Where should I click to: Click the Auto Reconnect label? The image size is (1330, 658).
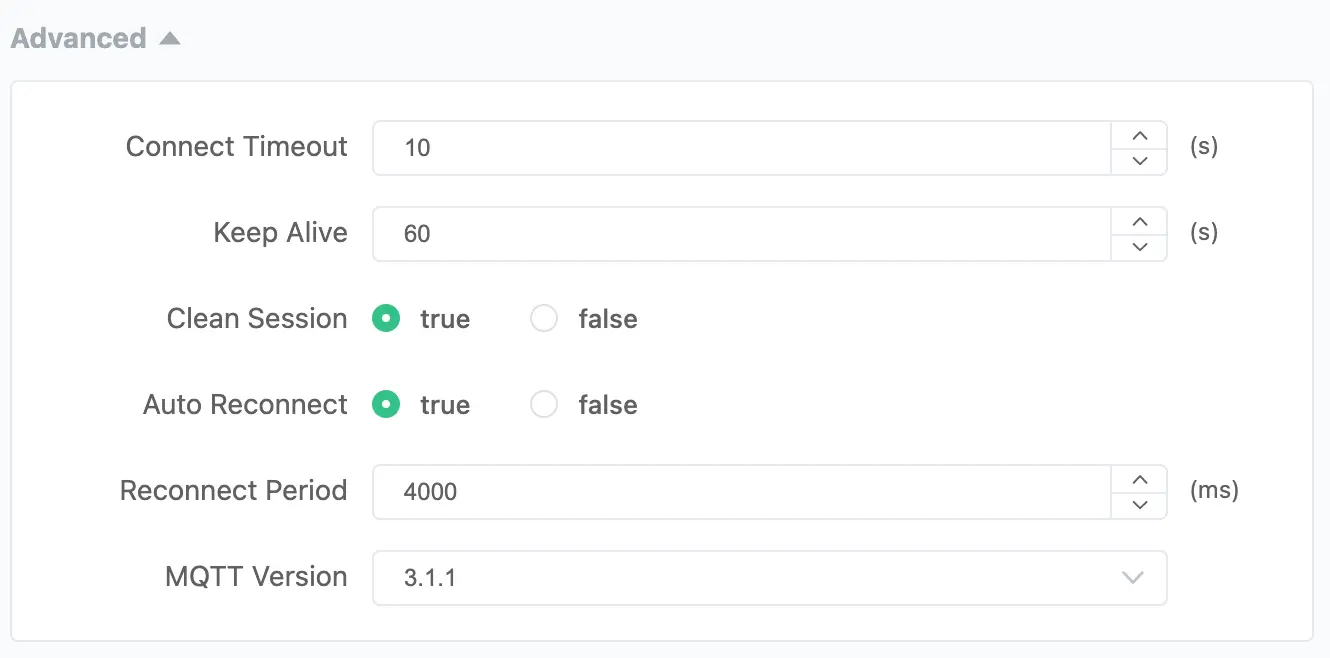click(245, 405)
